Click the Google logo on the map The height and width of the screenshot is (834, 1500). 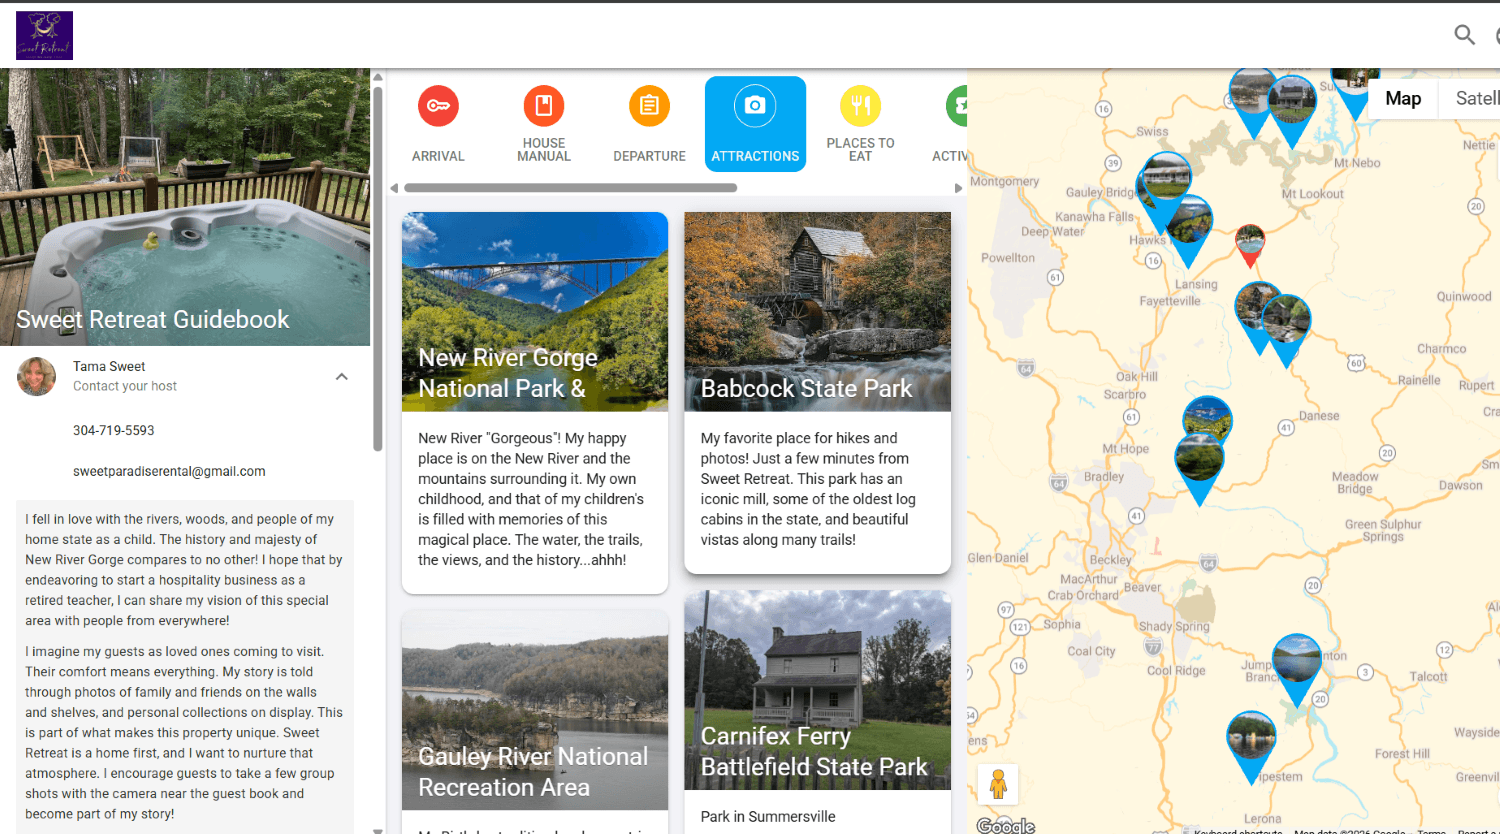tap(1006, 825)
